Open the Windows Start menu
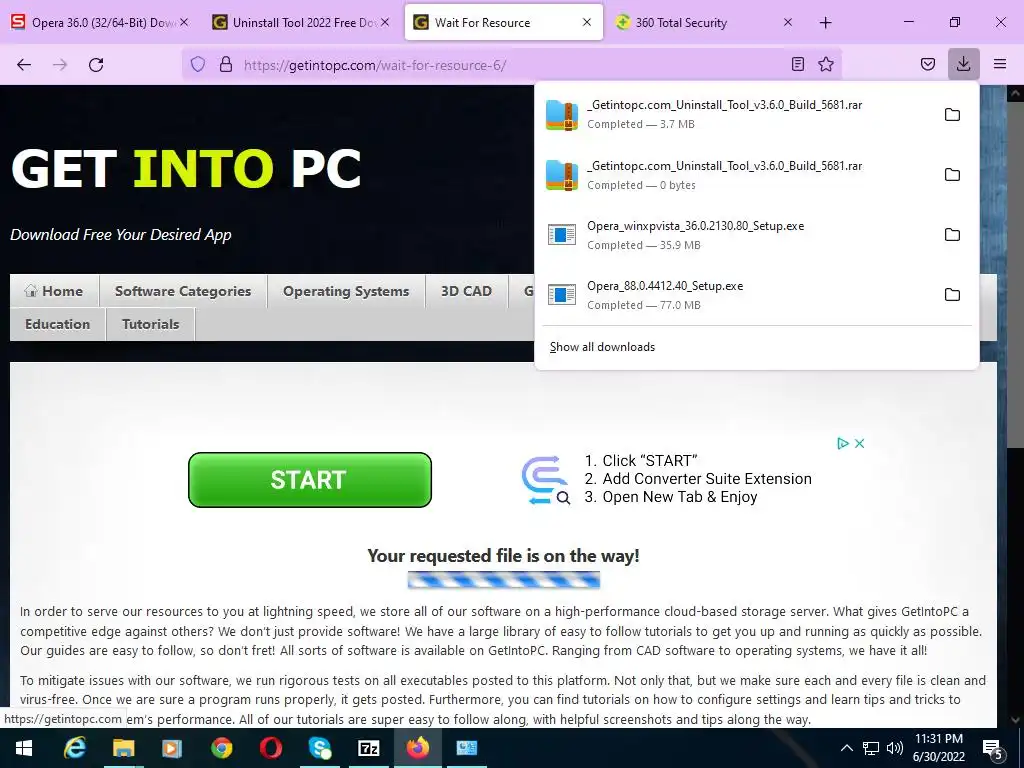Image resolution: width=1024 pixels, height=768 pixels. pos(24,748)
